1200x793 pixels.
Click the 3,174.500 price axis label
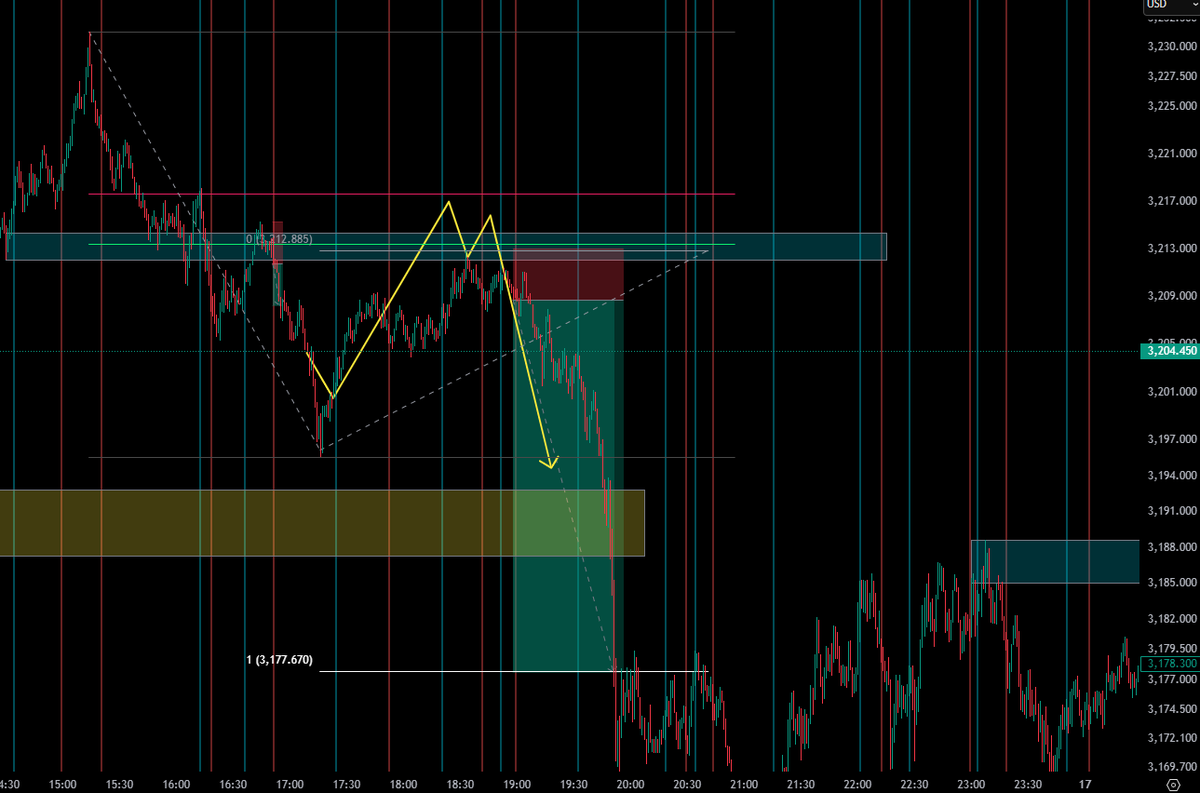1172,709
